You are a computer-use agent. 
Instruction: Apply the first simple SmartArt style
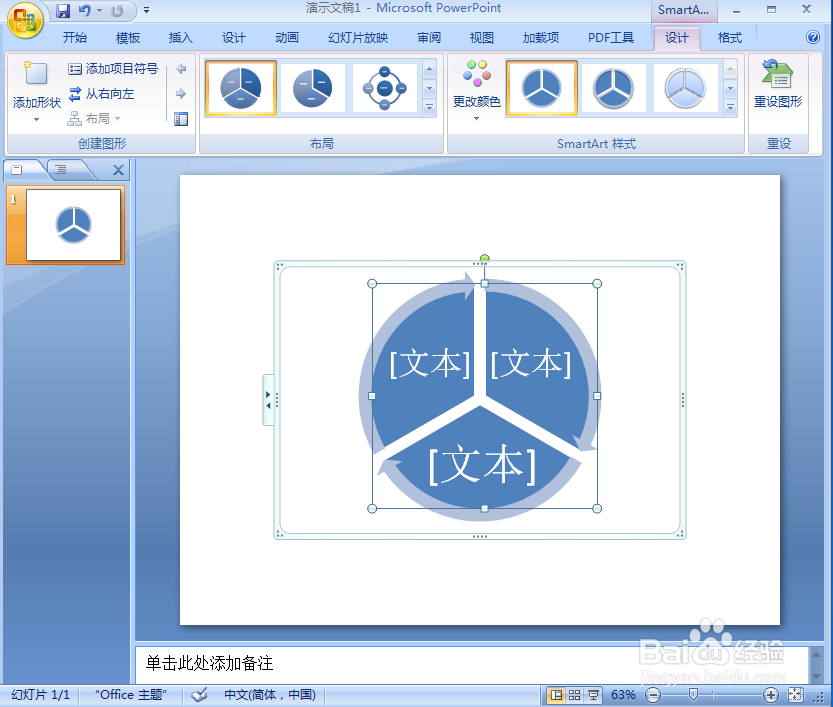542,88
